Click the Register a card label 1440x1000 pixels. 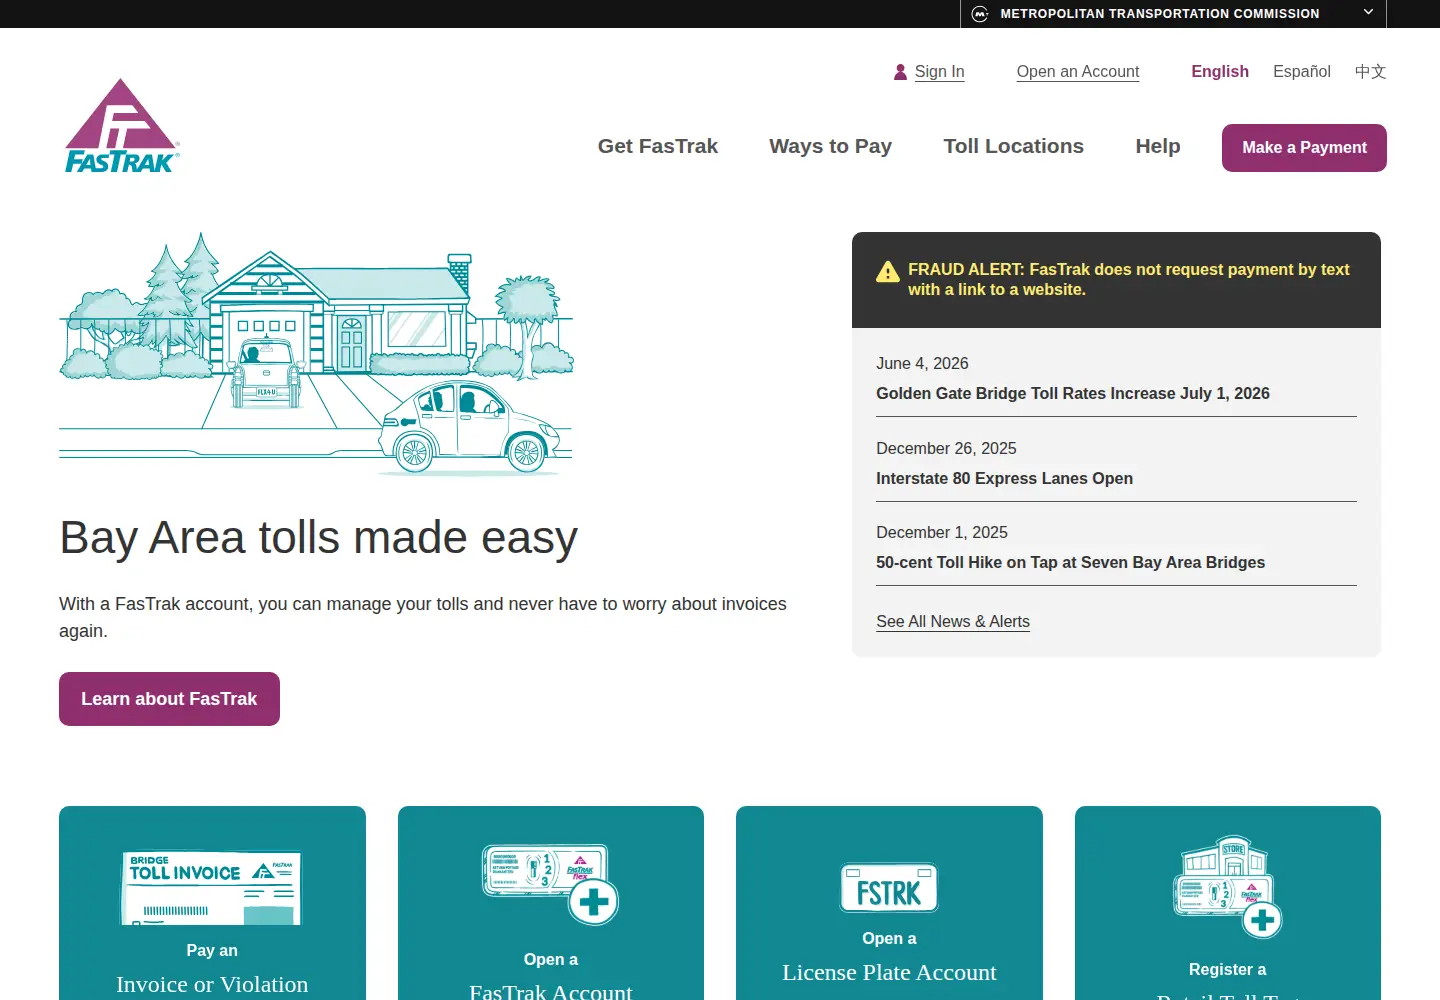[x=1227, y=970]
